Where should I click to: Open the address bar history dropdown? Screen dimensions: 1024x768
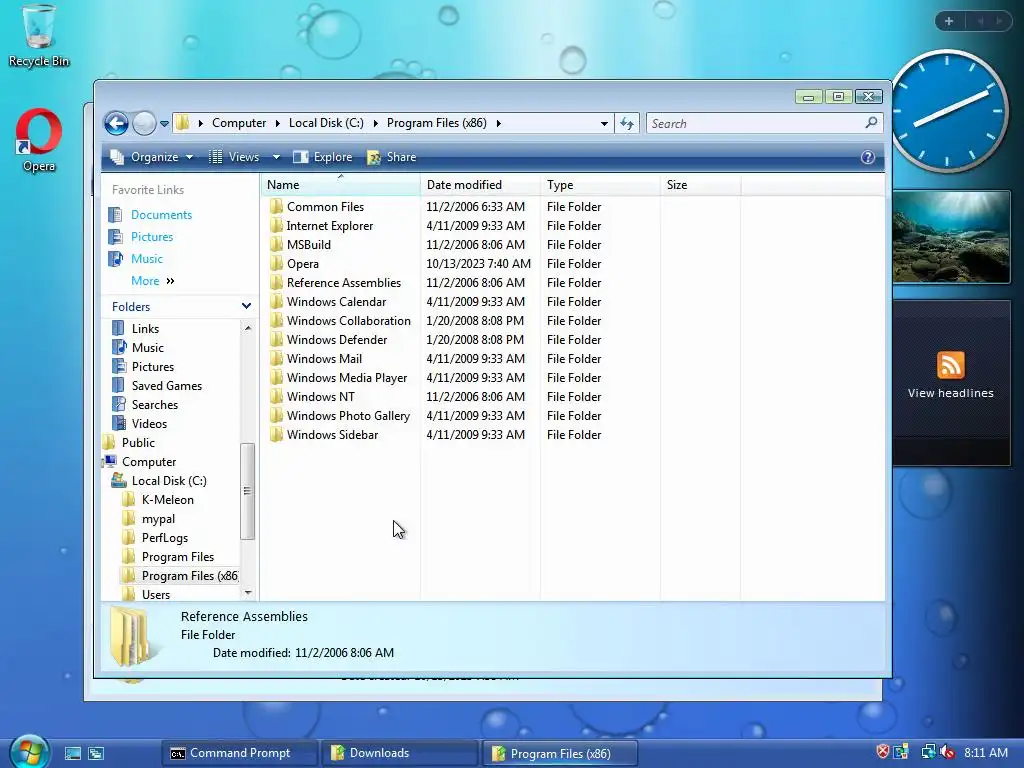click(x=604, y=123)
